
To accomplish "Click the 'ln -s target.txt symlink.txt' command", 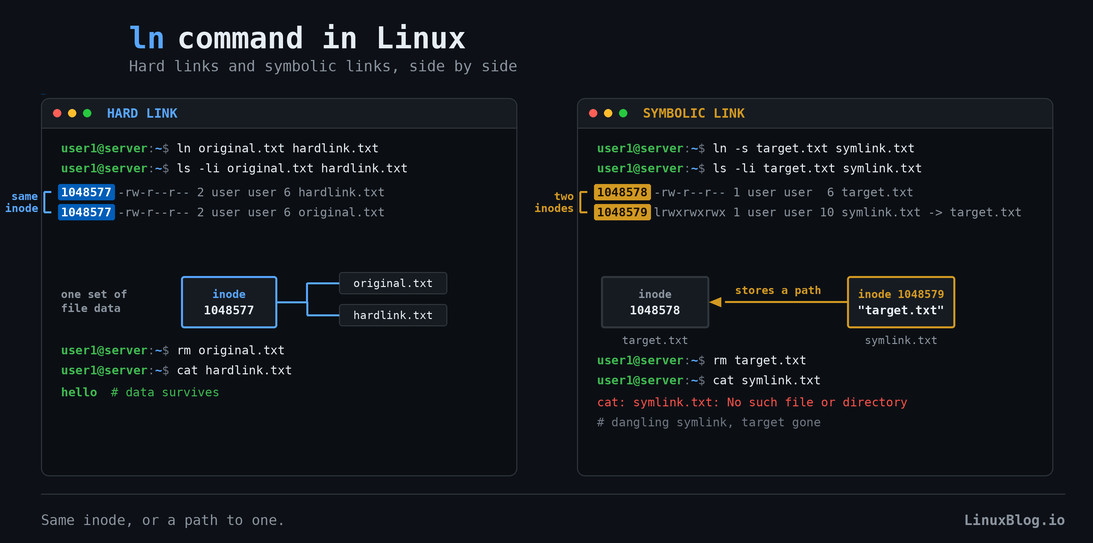I will point(813,148).
